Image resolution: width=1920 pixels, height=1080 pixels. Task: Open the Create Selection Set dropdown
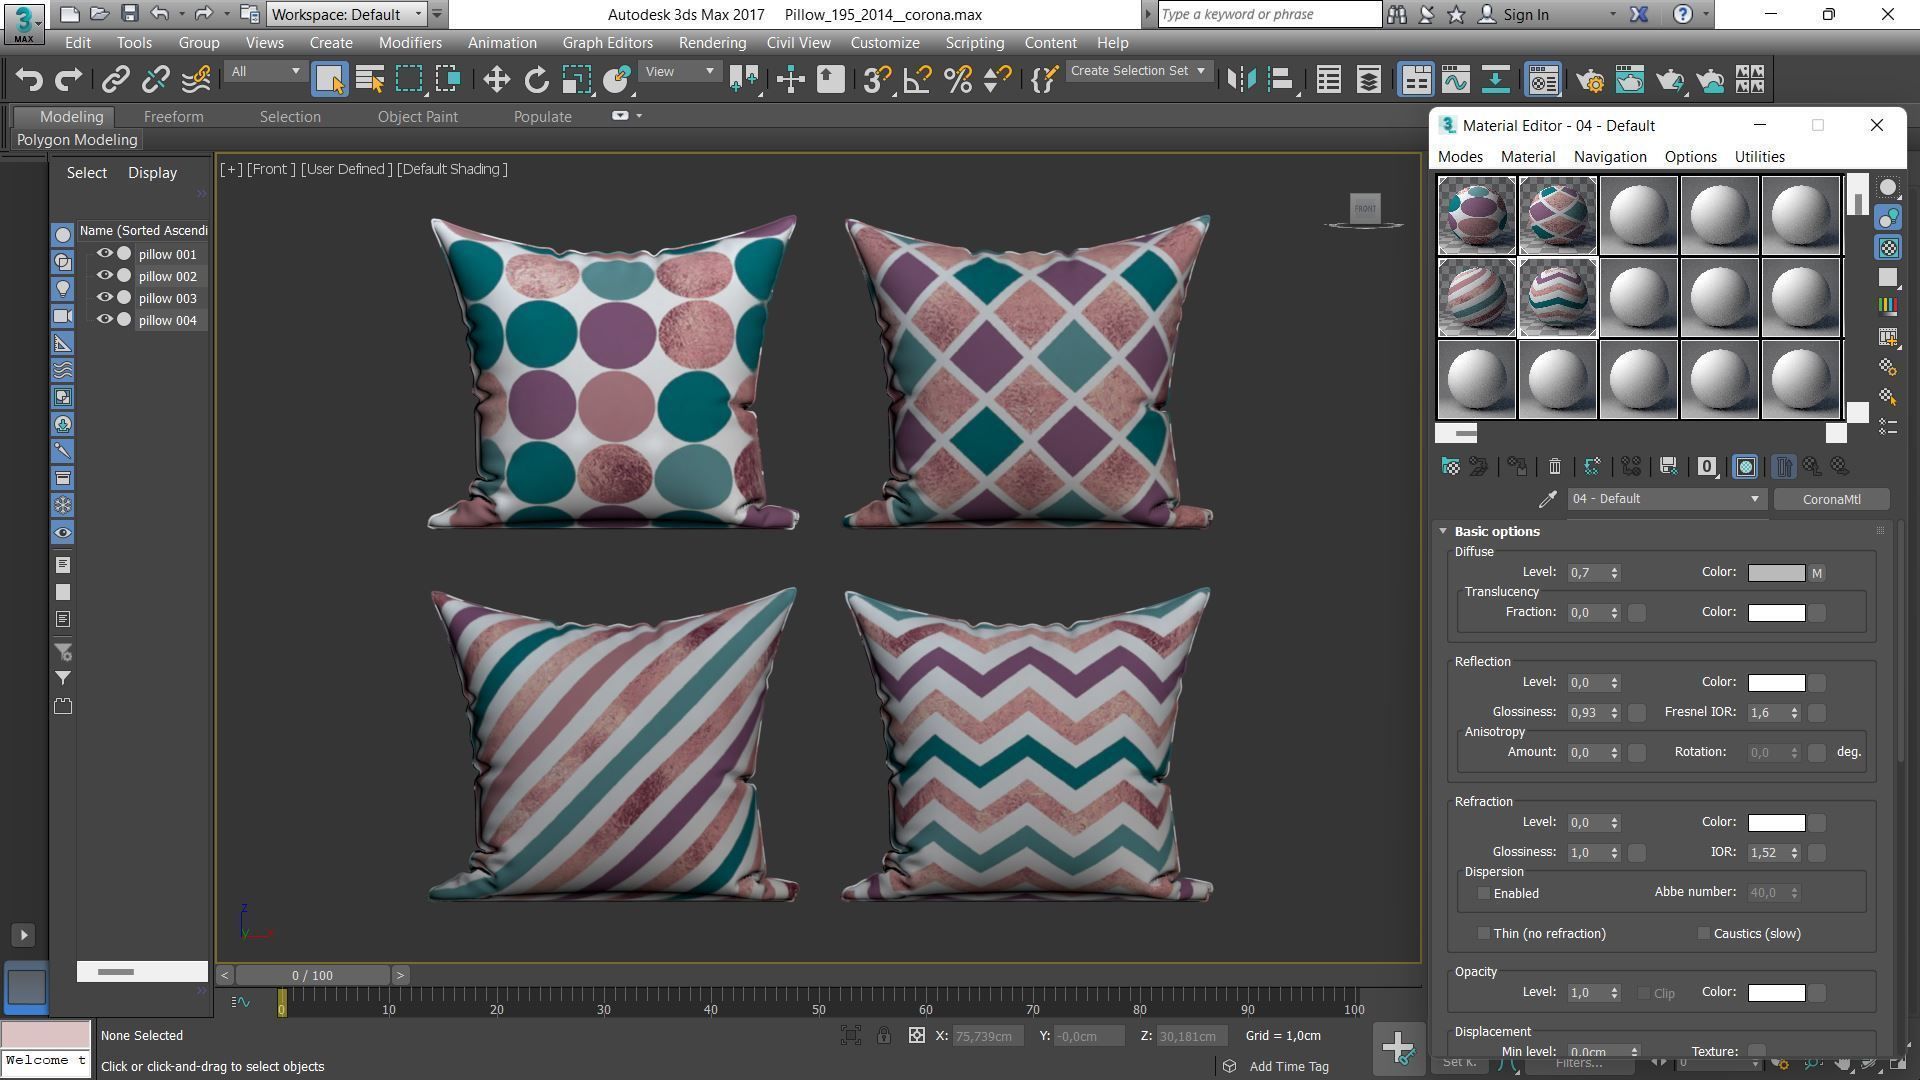pyautogui.click(x=1138, y=71)
